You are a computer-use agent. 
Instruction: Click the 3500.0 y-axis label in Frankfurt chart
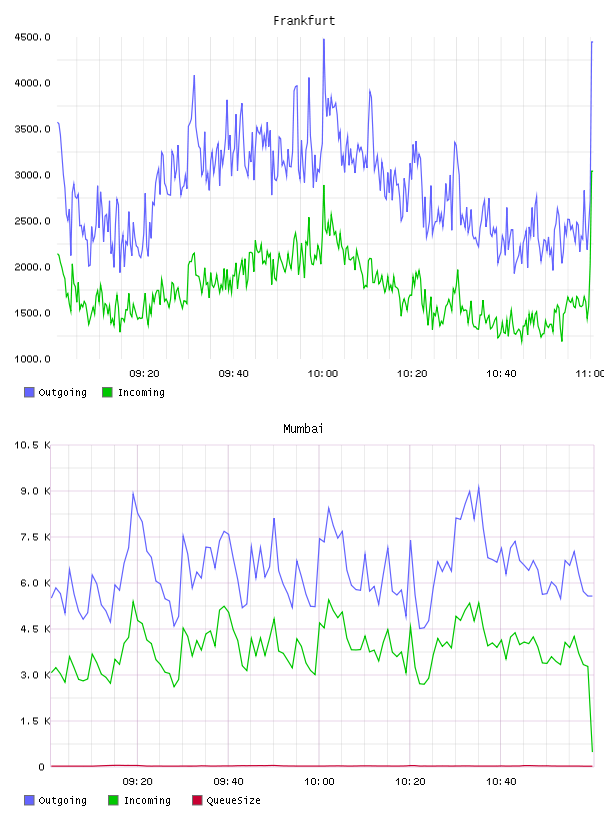[x=32, y=129]
